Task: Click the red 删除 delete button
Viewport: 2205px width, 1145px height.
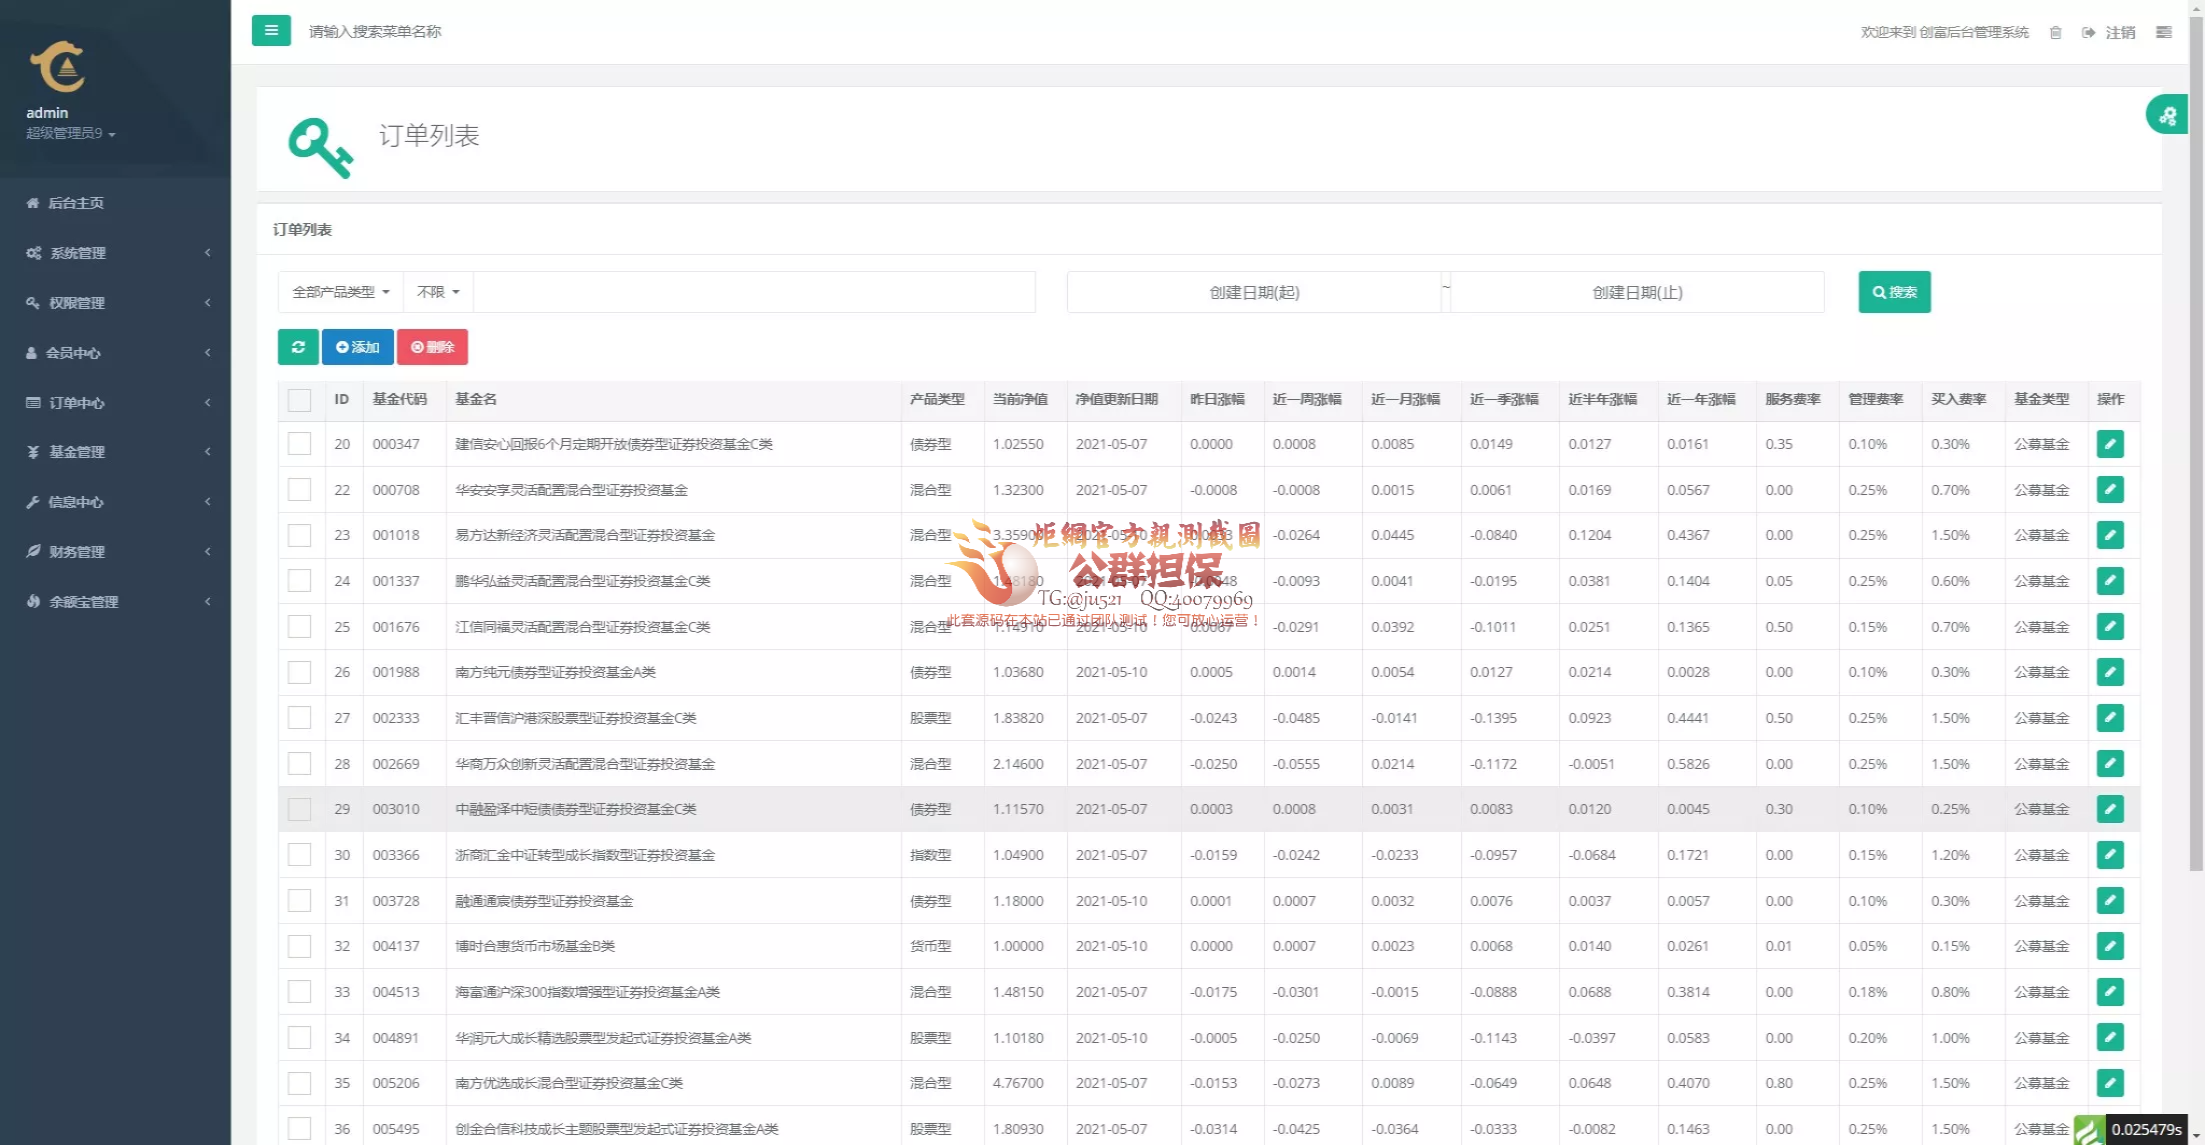Action: pos(432,347)
